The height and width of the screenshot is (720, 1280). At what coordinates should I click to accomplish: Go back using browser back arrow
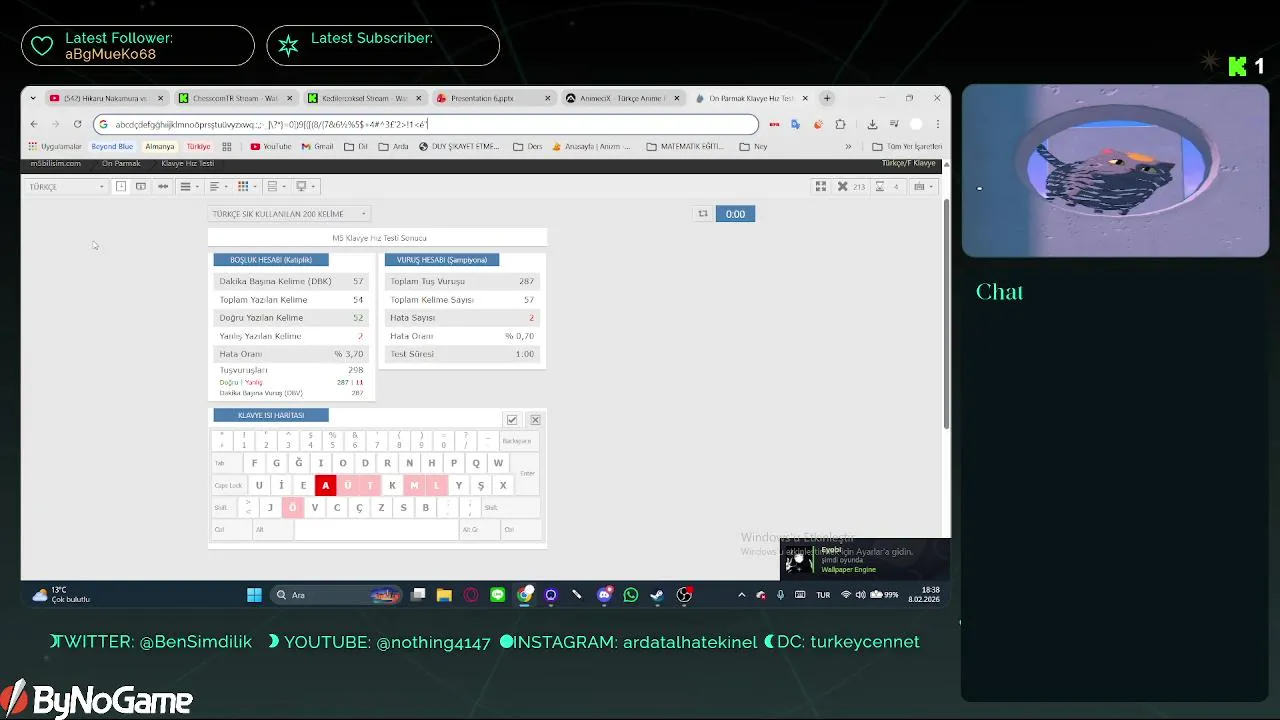pos(34,124)
